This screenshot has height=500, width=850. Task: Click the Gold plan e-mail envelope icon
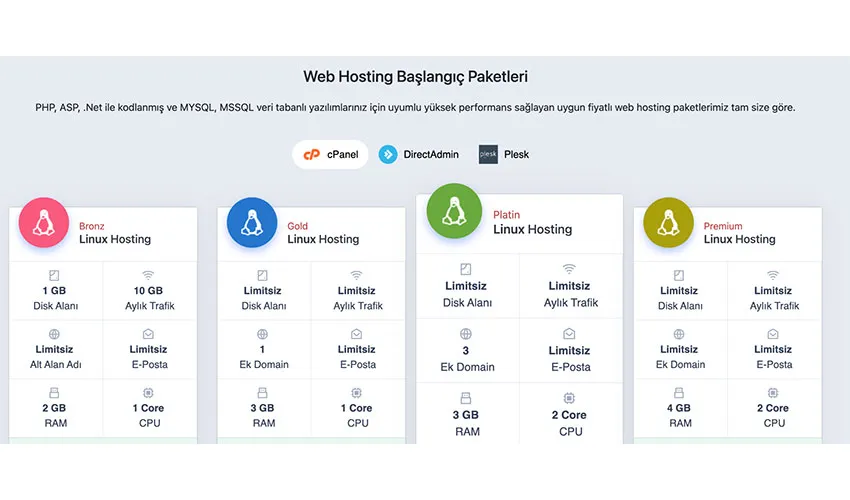tap(357, 334)
